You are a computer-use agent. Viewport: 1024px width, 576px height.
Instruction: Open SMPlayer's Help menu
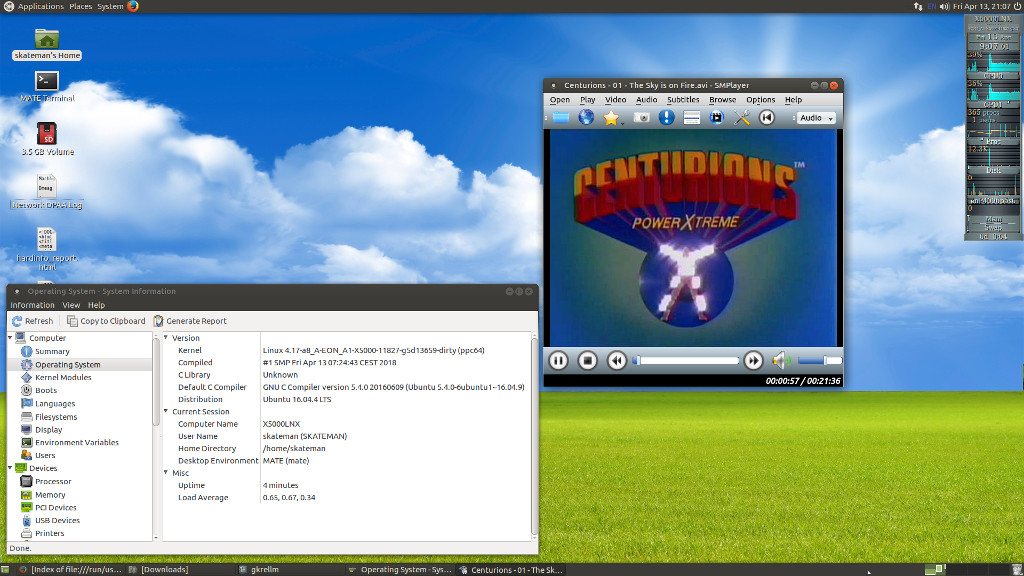coord(793,100)
